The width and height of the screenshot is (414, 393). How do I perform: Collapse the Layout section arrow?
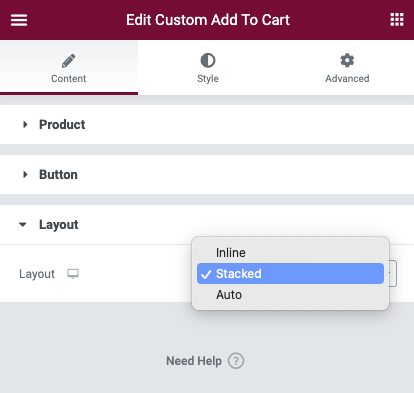tap(23, 225)
